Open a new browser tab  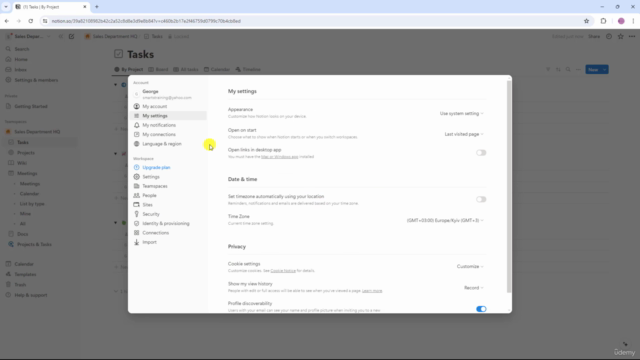97,7
